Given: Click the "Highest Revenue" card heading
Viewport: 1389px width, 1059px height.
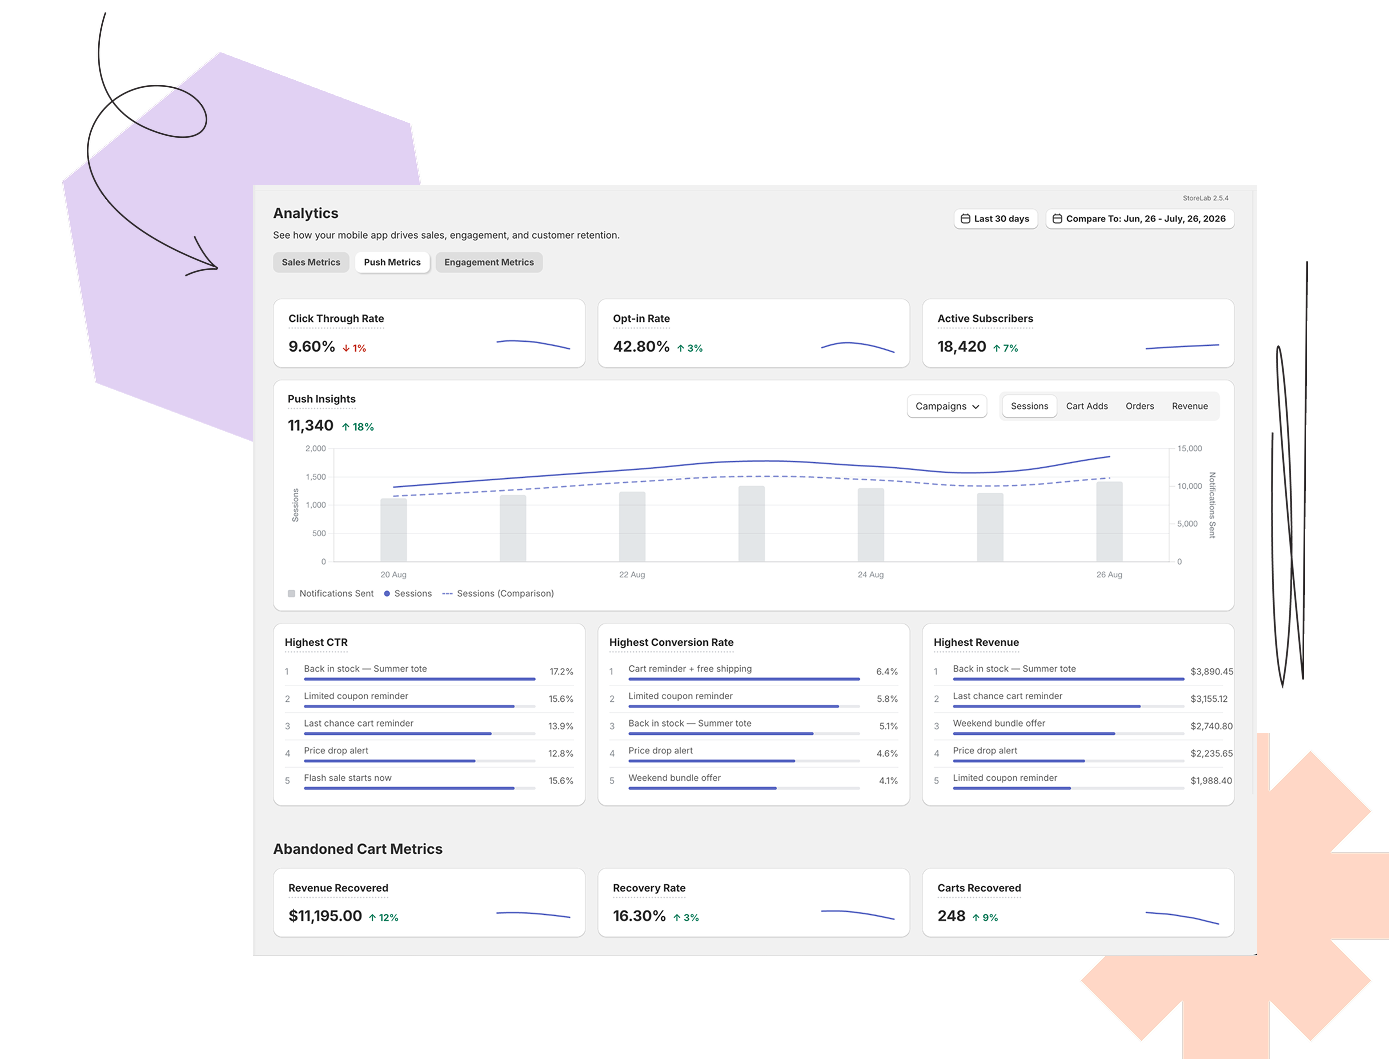Looking at the screenshot, I should 976,643.
